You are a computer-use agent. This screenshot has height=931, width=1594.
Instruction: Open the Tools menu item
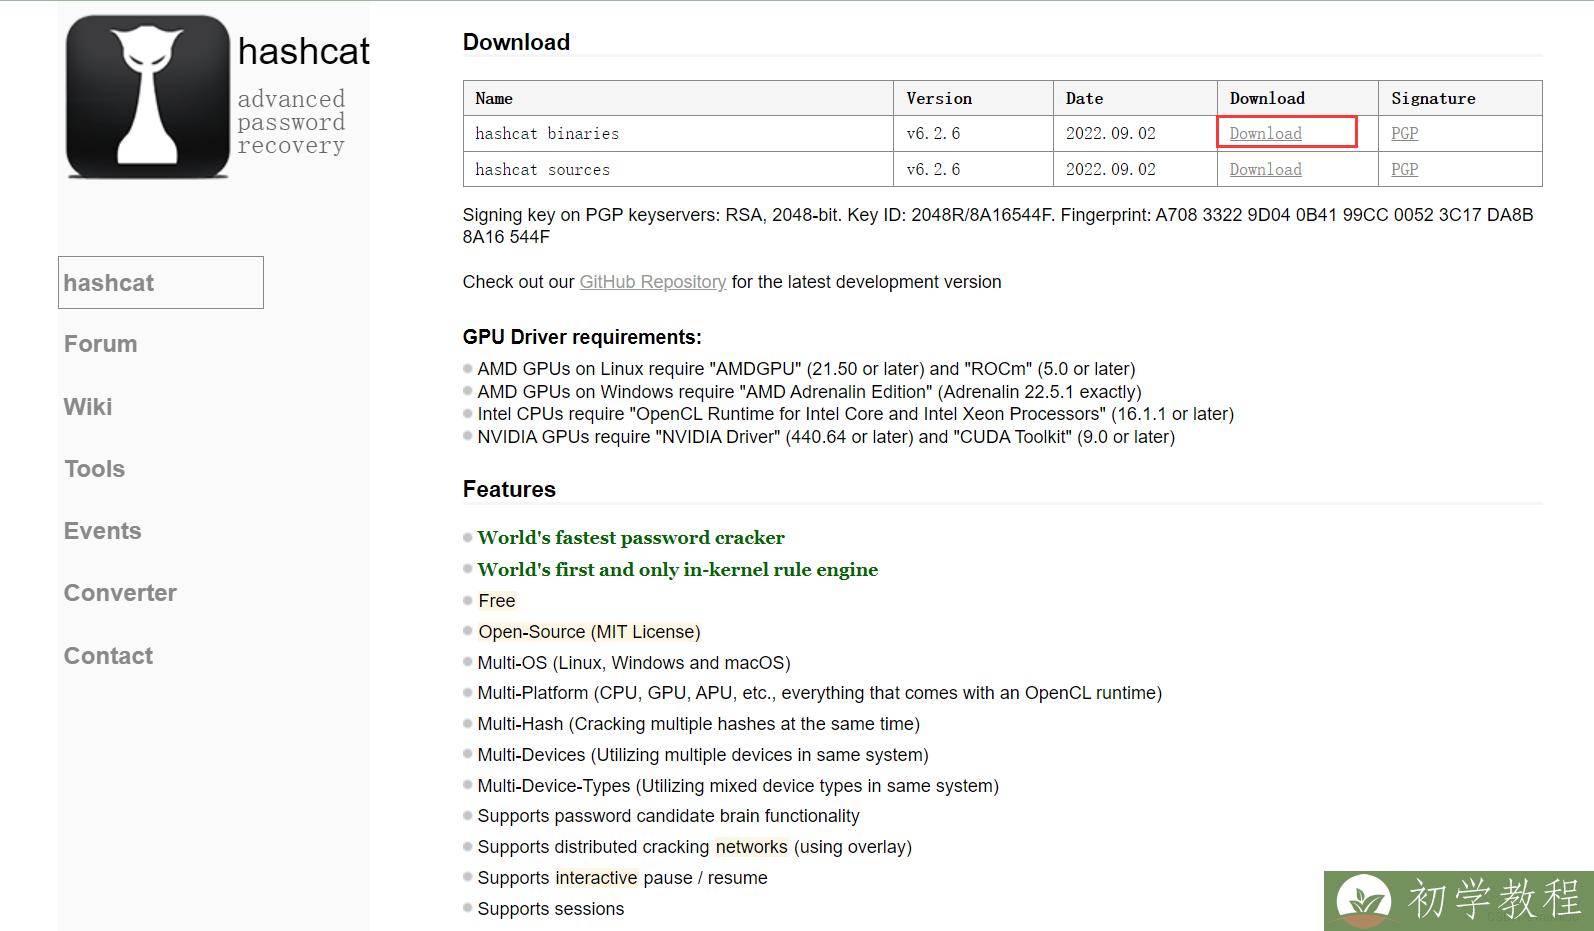pyautogui.click(x=94, y=469)
